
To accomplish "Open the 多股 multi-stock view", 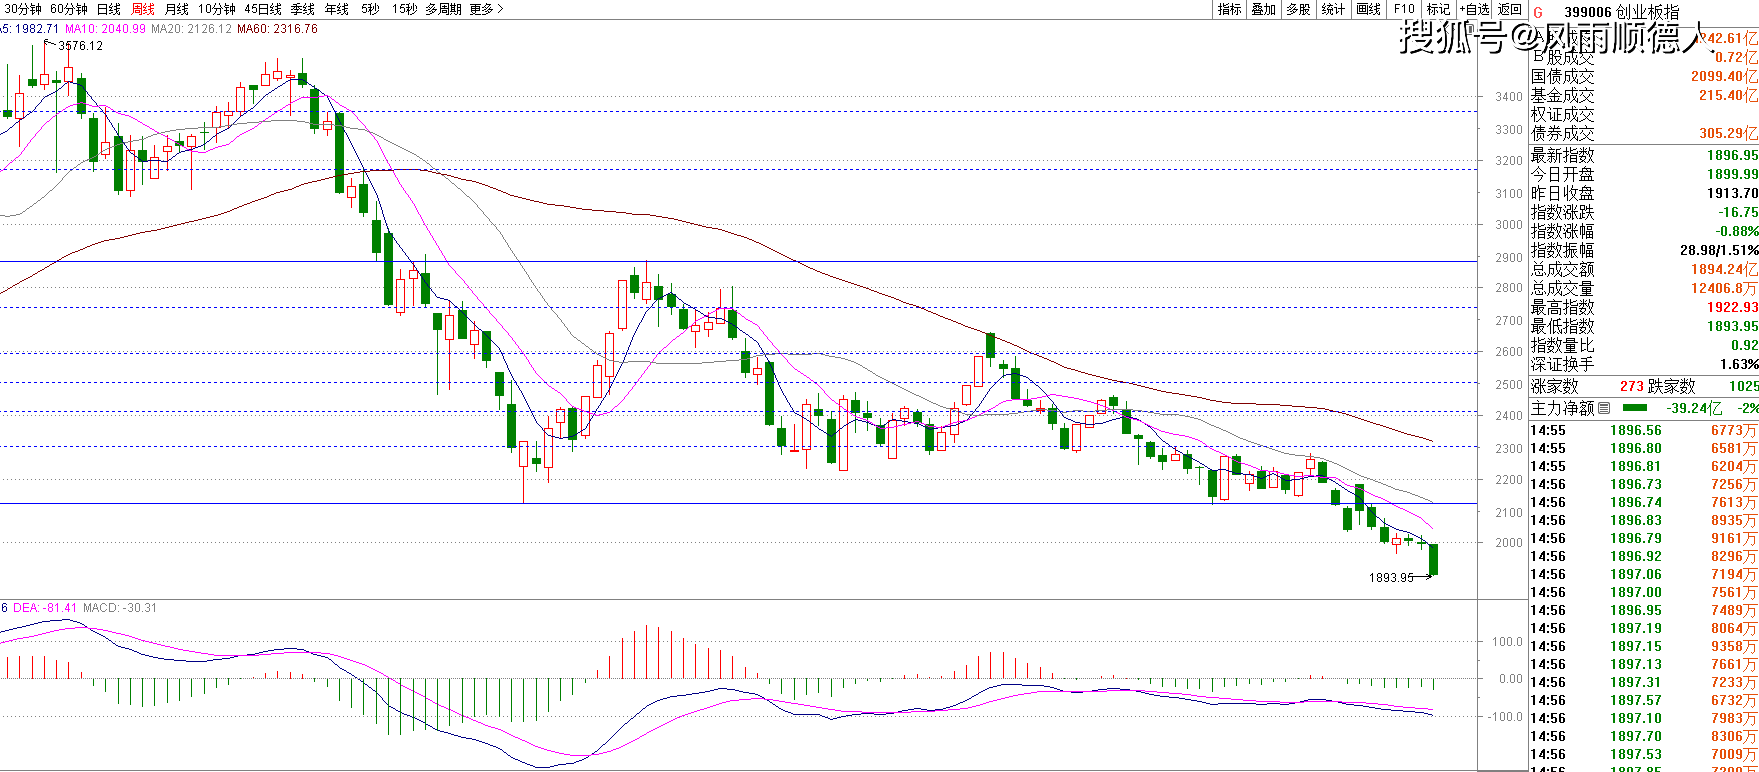I will (x=1298, y=9).
